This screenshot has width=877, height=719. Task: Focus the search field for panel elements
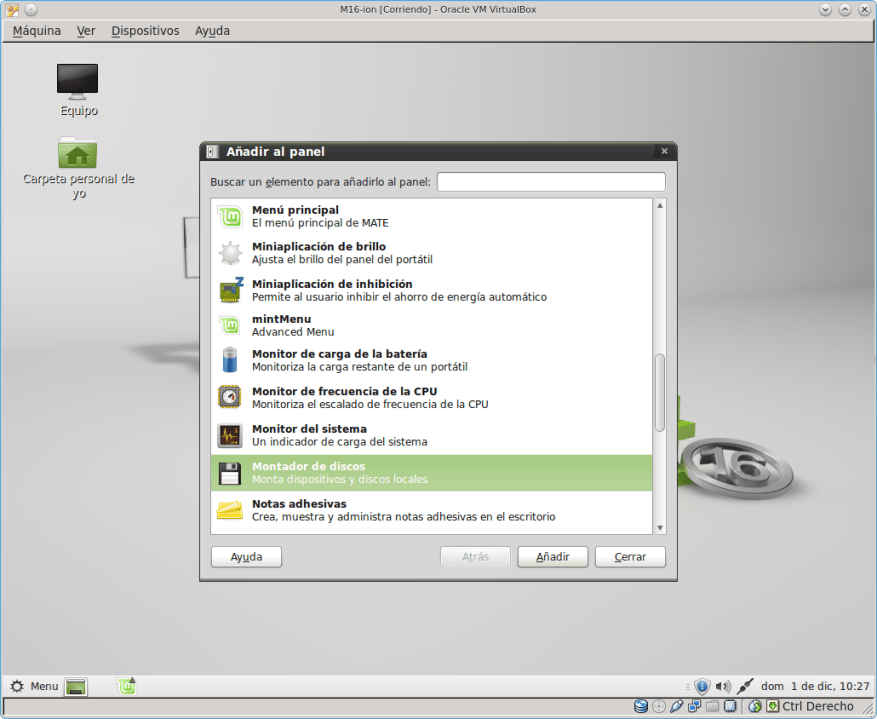[550, 182]
